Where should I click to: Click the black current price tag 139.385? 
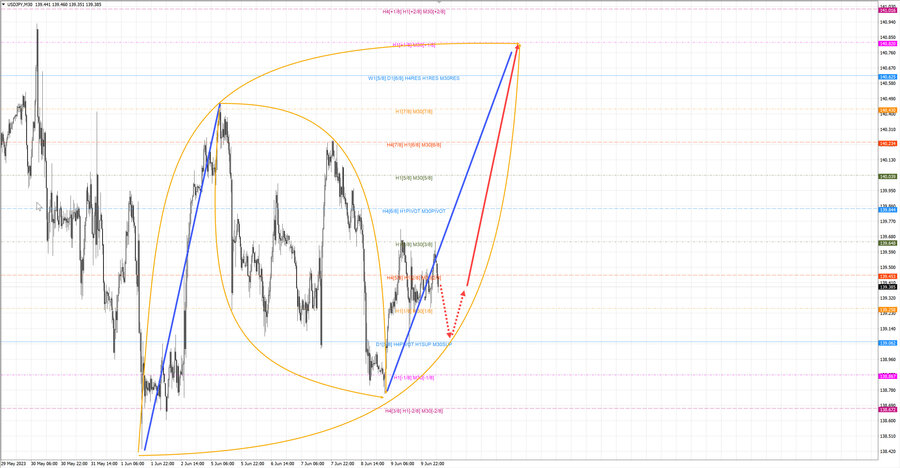[x=887, y=287]
